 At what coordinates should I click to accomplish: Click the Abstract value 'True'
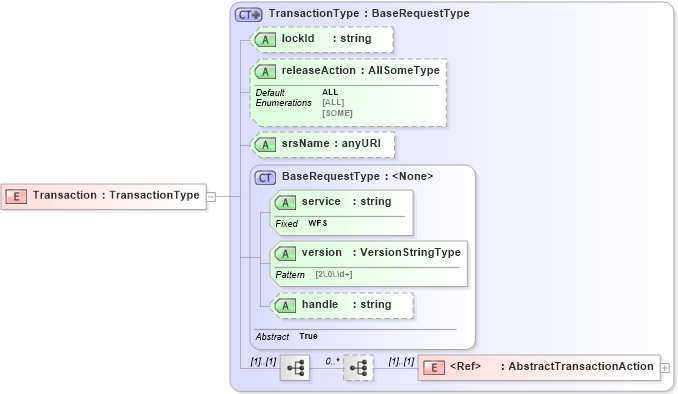[x=308, y=336]
